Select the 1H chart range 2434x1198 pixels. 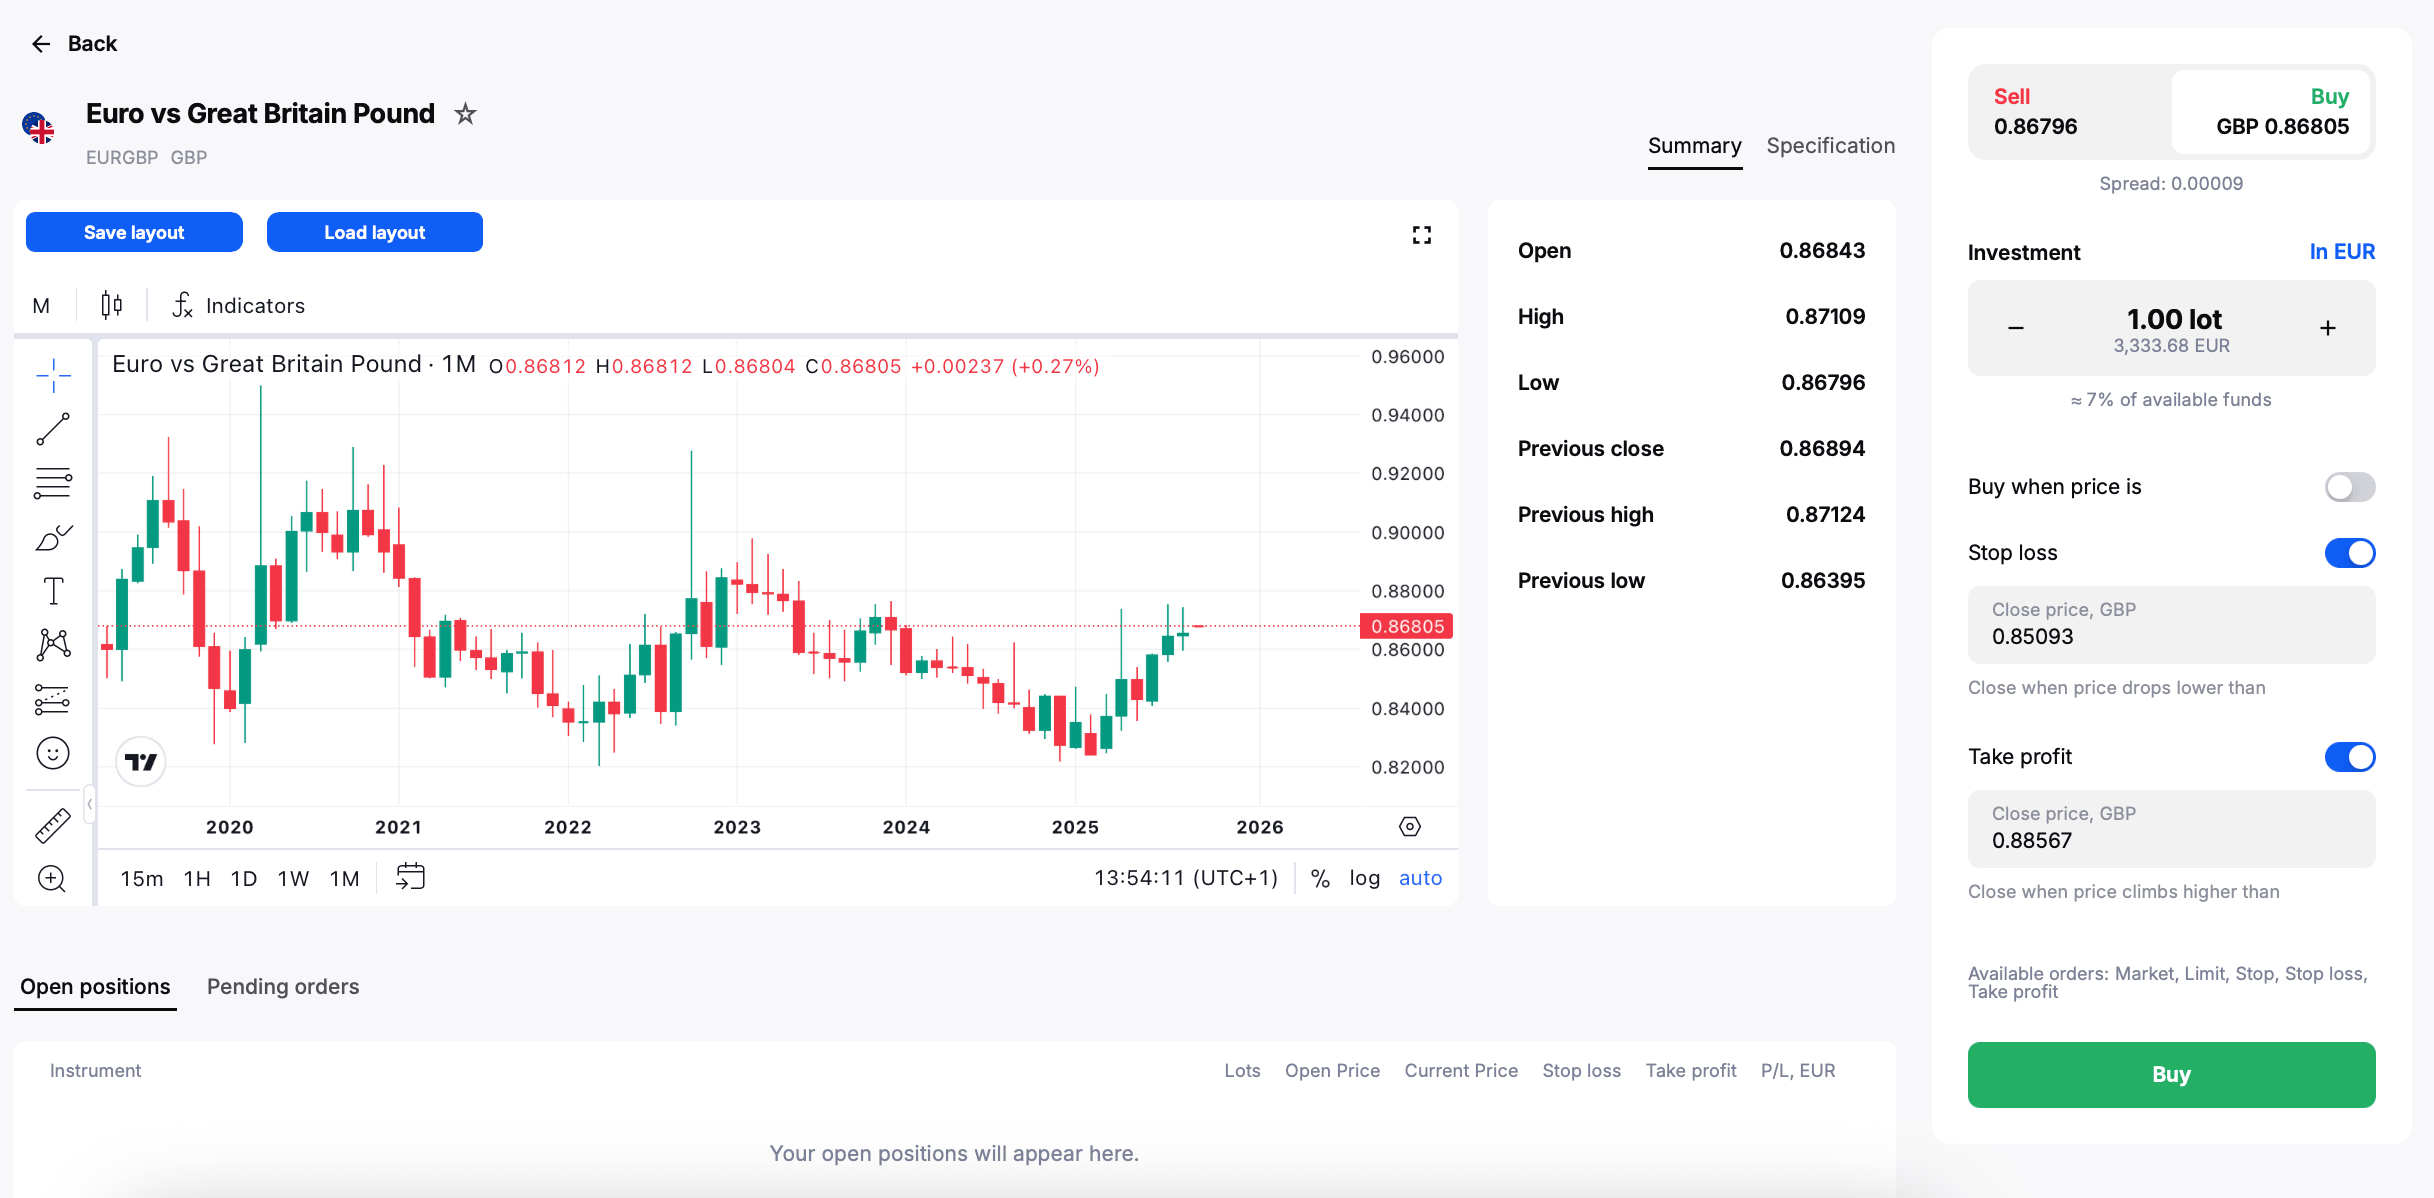click(197, 878)
